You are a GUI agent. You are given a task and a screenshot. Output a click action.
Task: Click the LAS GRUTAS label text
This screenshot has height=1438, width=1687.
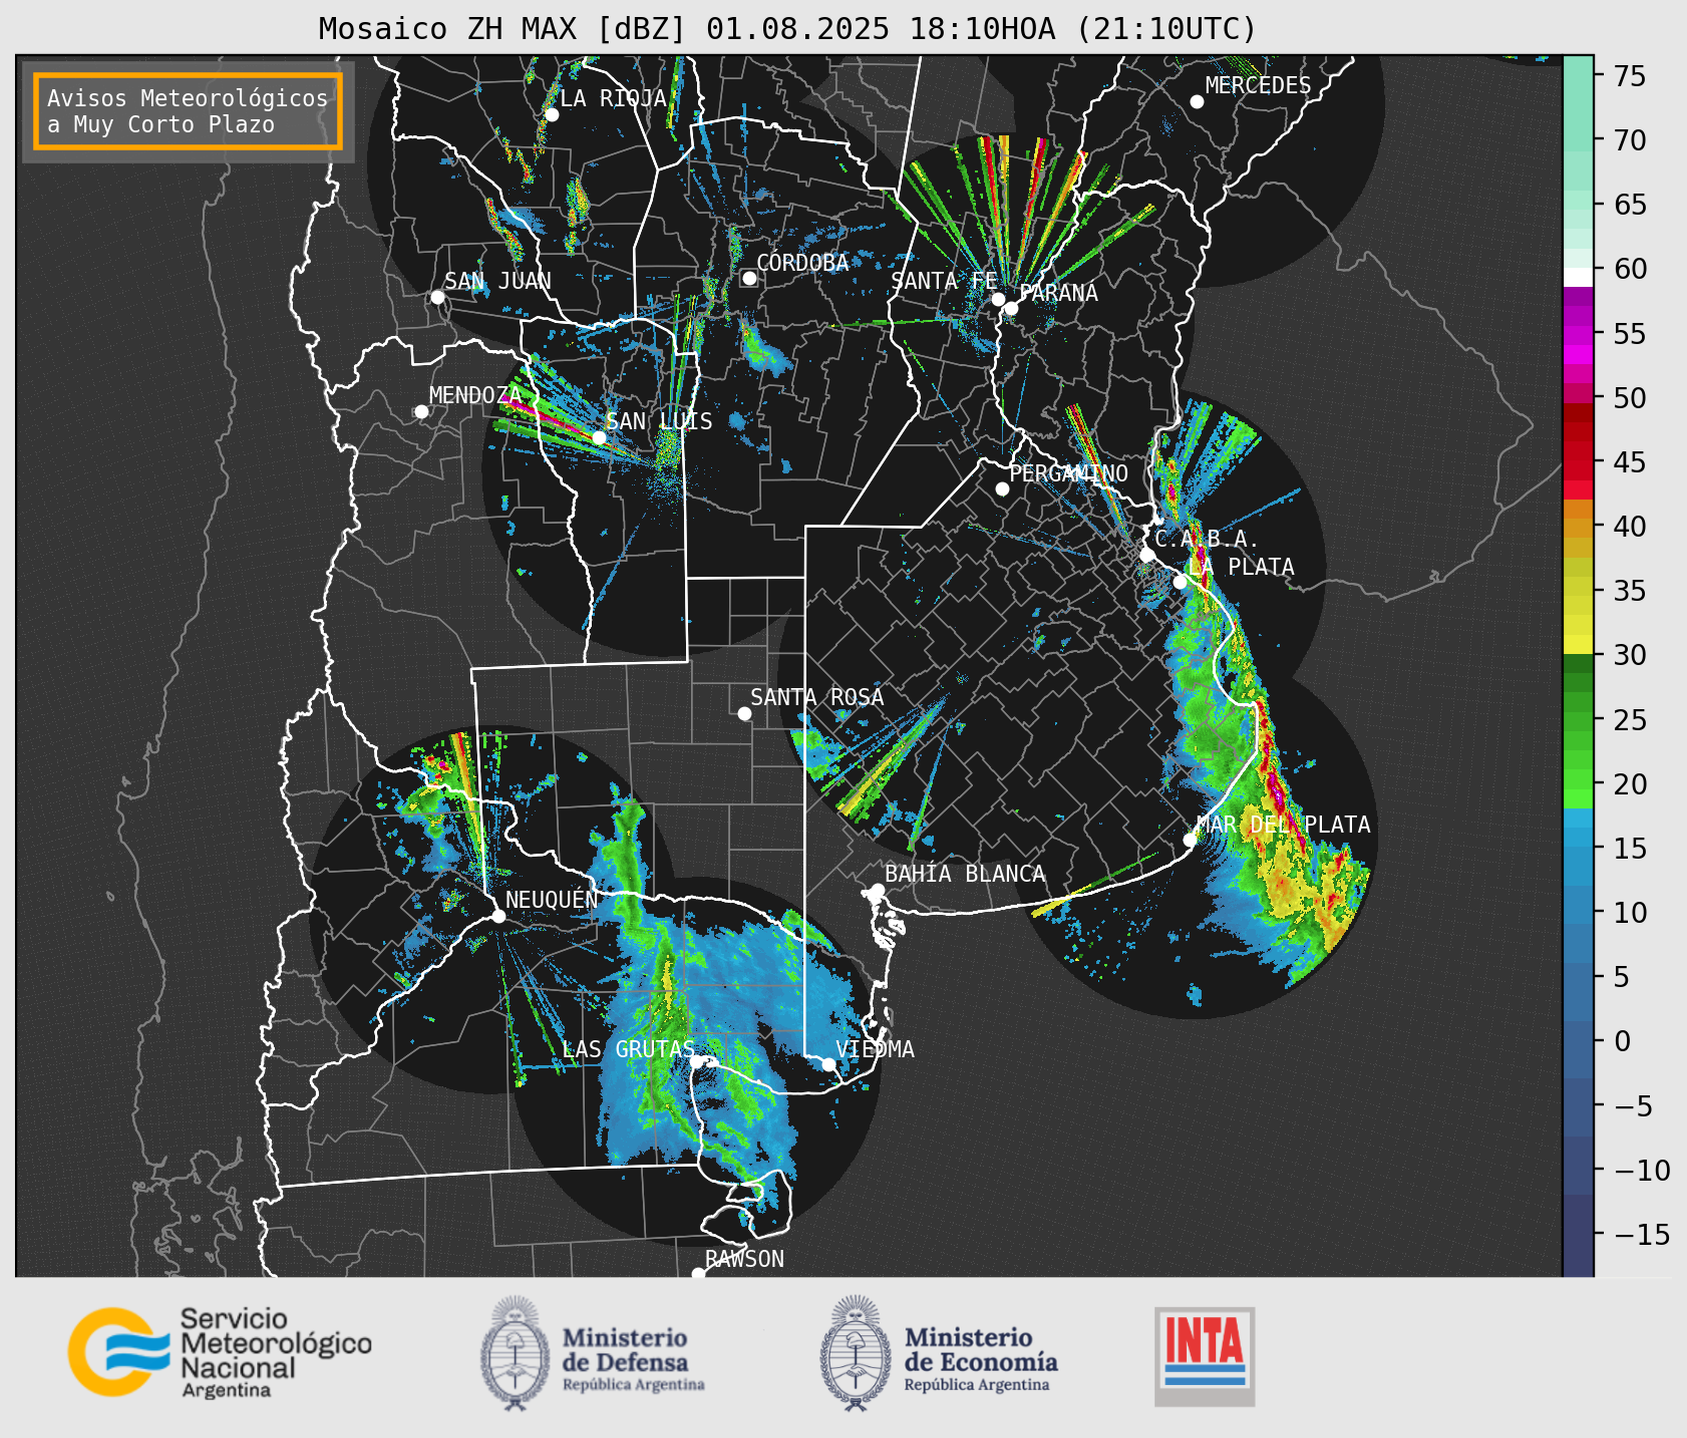pos(628,1049)
